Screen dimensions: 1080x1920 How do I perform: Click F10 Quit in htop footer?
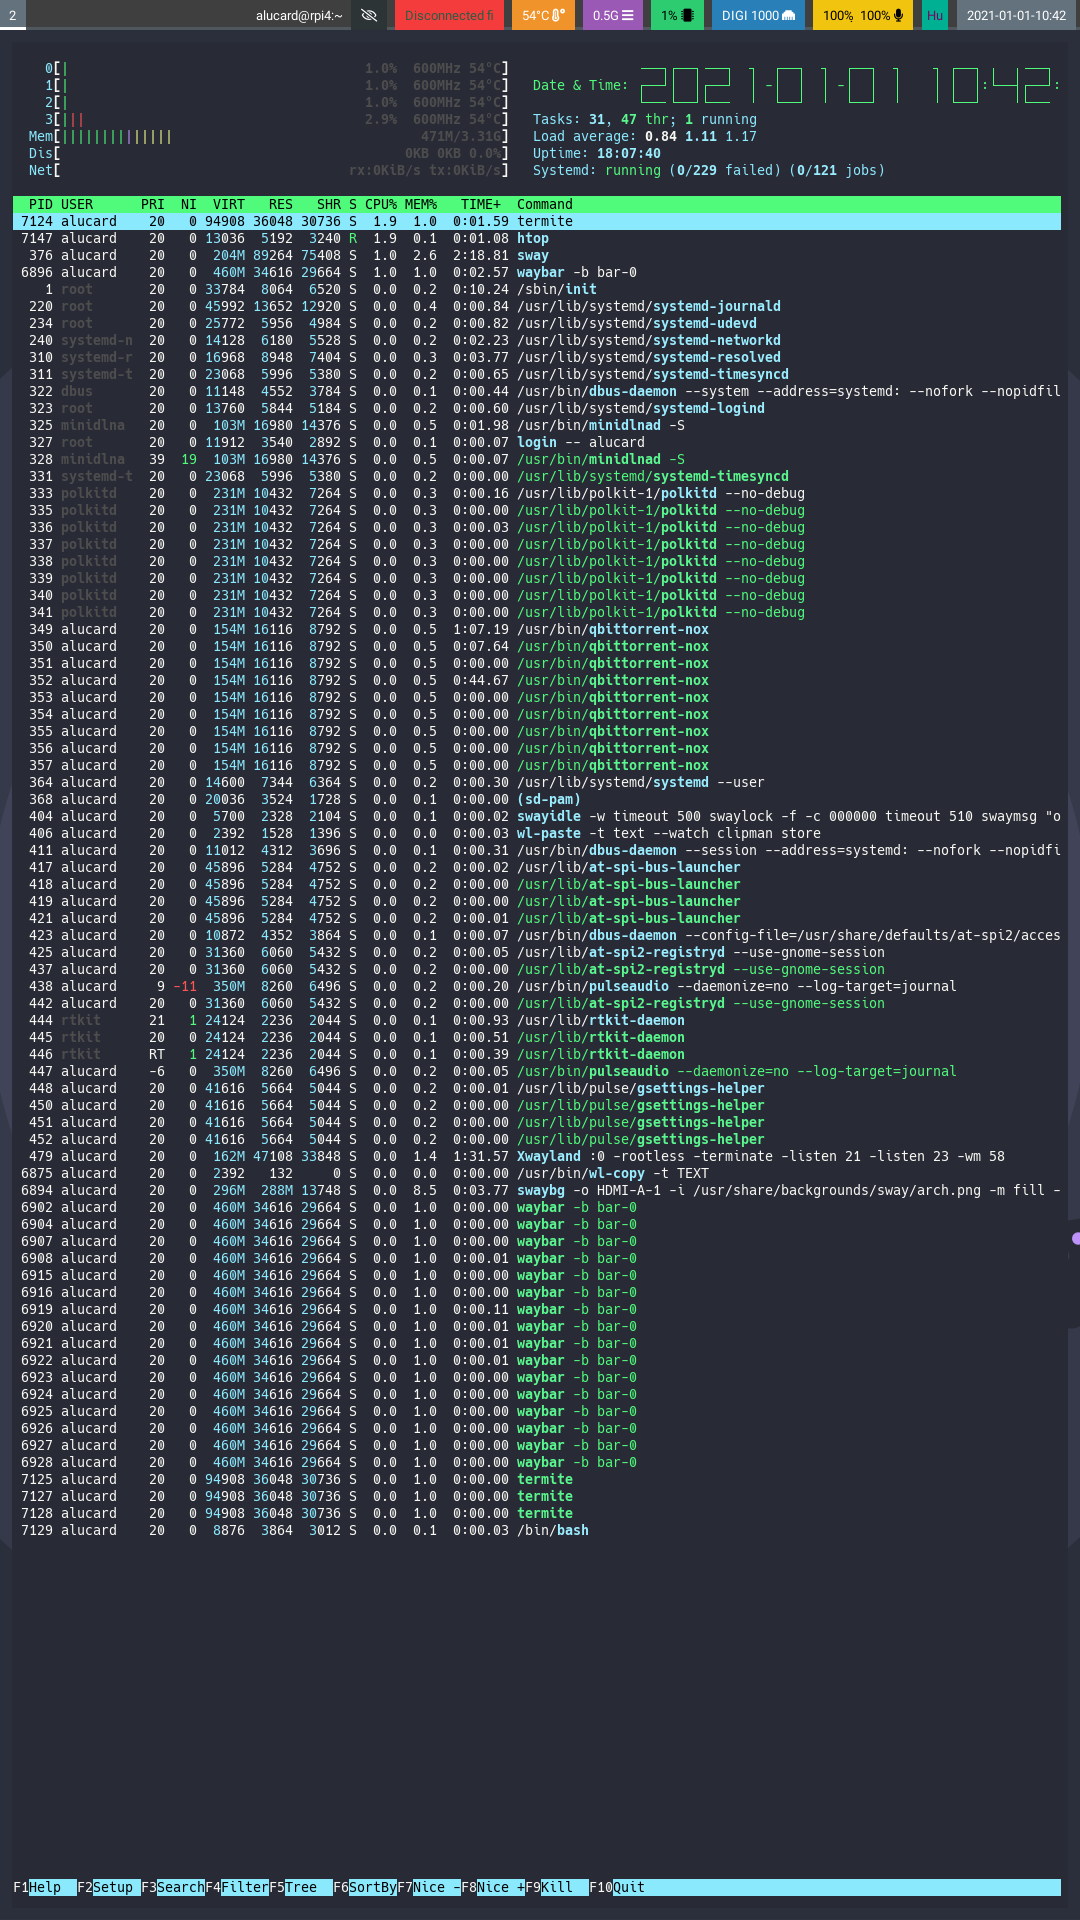click(x=617, y=1887)
